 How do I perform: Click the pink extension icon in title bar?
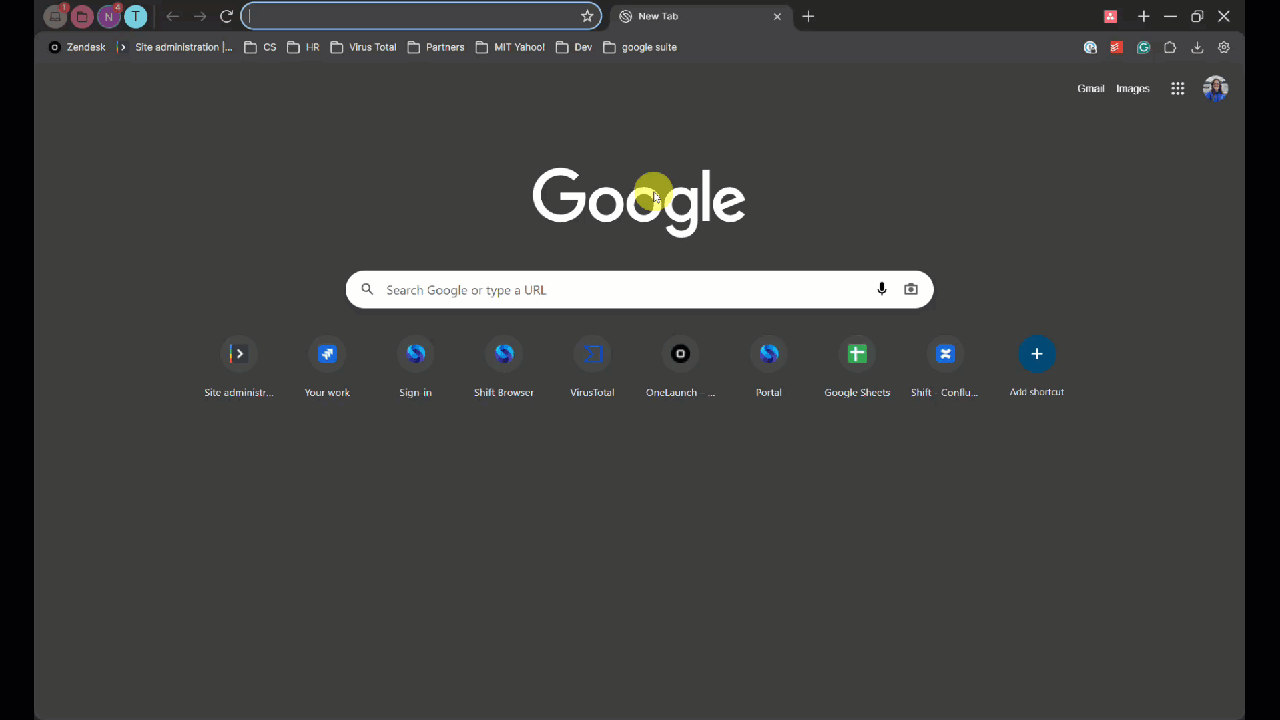(x=1110, y=16)
